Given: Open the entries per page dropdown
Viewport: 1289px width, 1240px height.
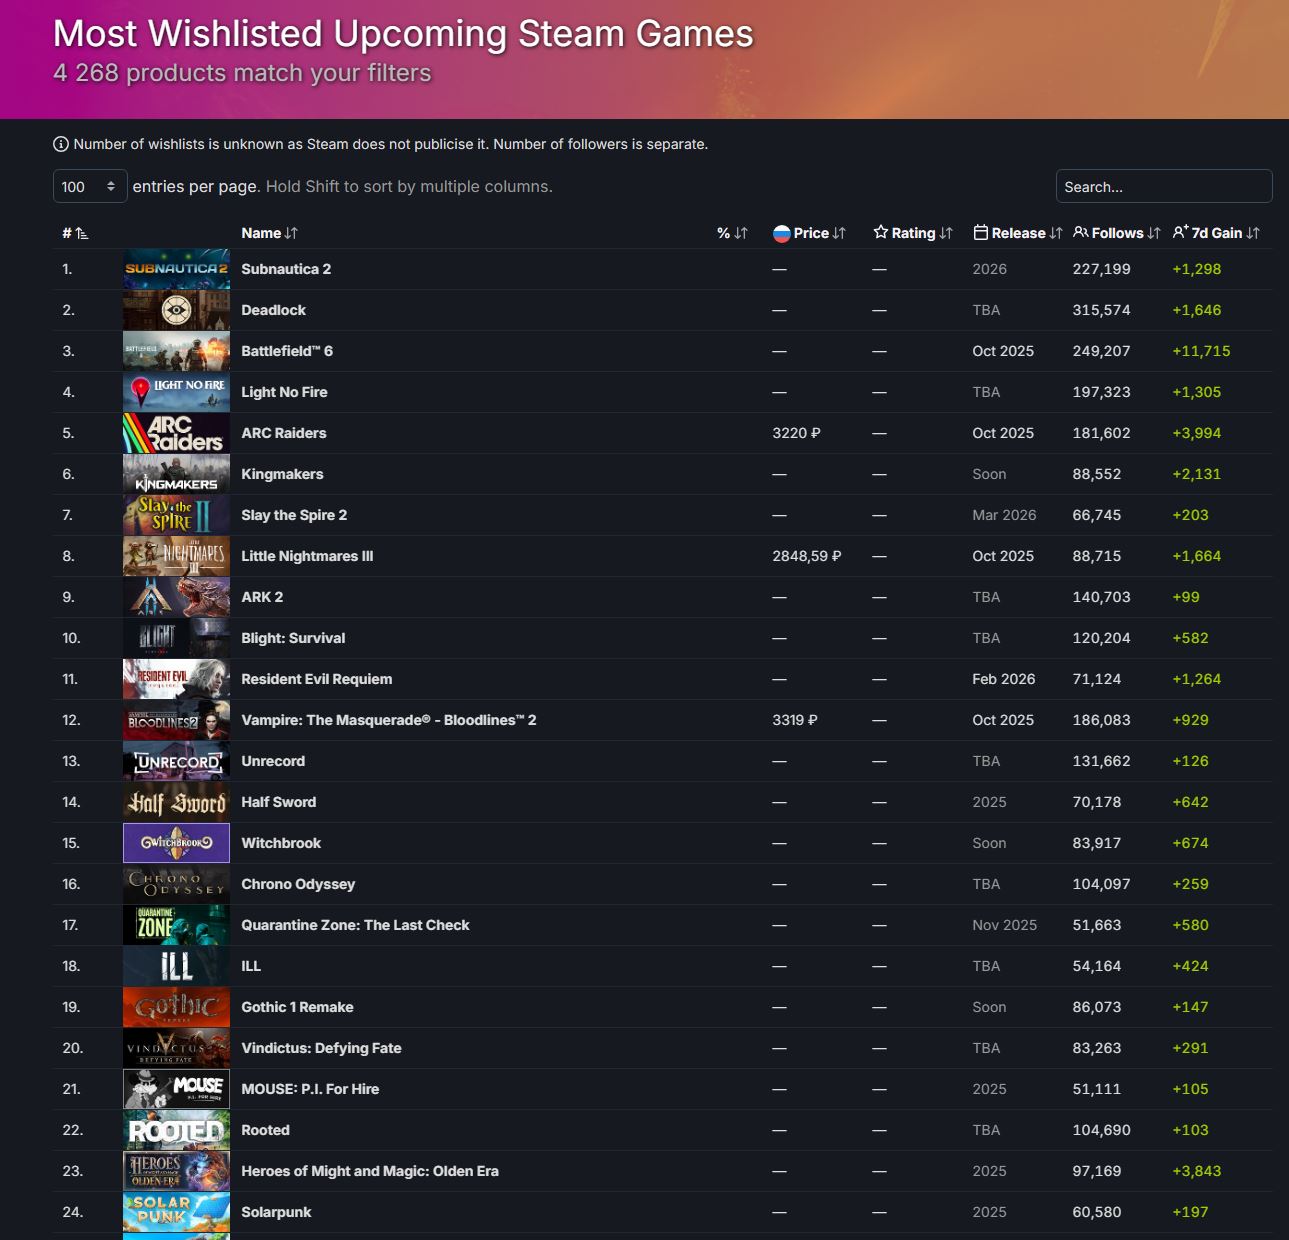Looking at the screenshot, I should click(90, 186).
